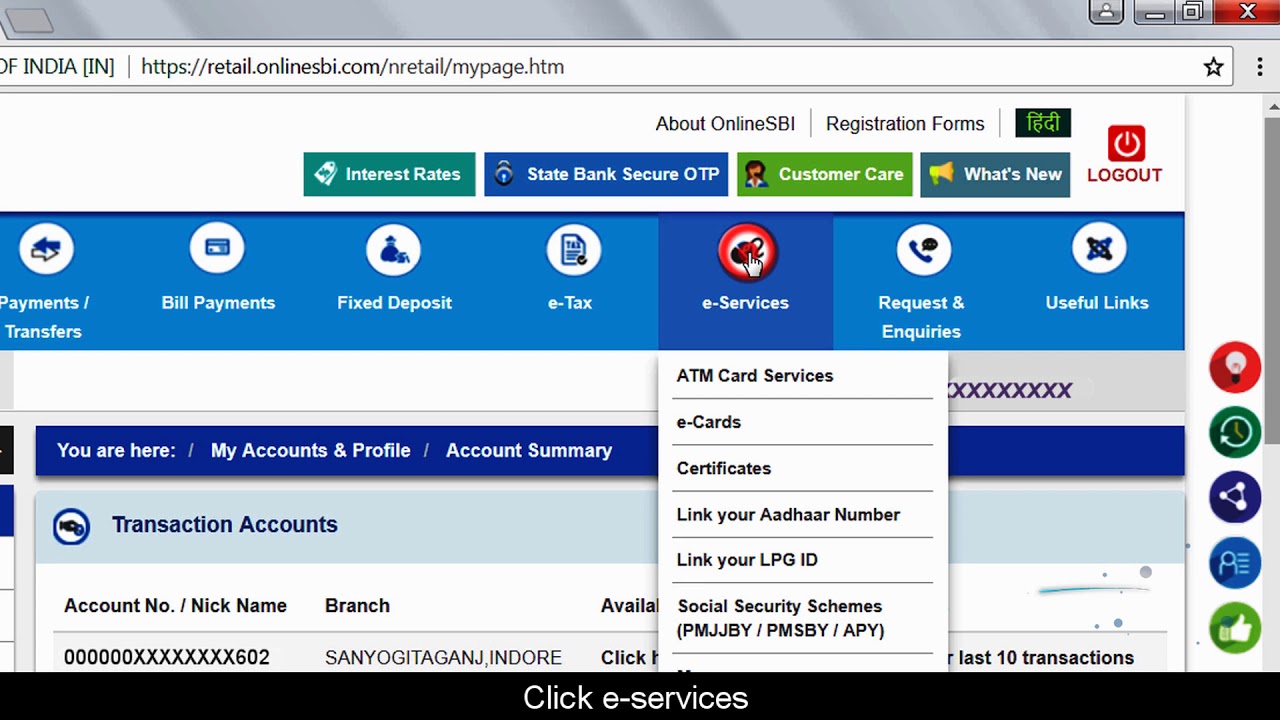The height and width of the screenshot is (720, 1280).
Task: Open the What's New button
Action: pyautogui.click(x=995, y=174)
